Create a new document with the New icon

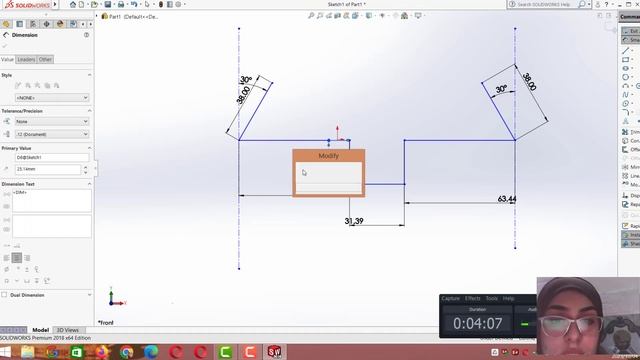click(82, 4)
